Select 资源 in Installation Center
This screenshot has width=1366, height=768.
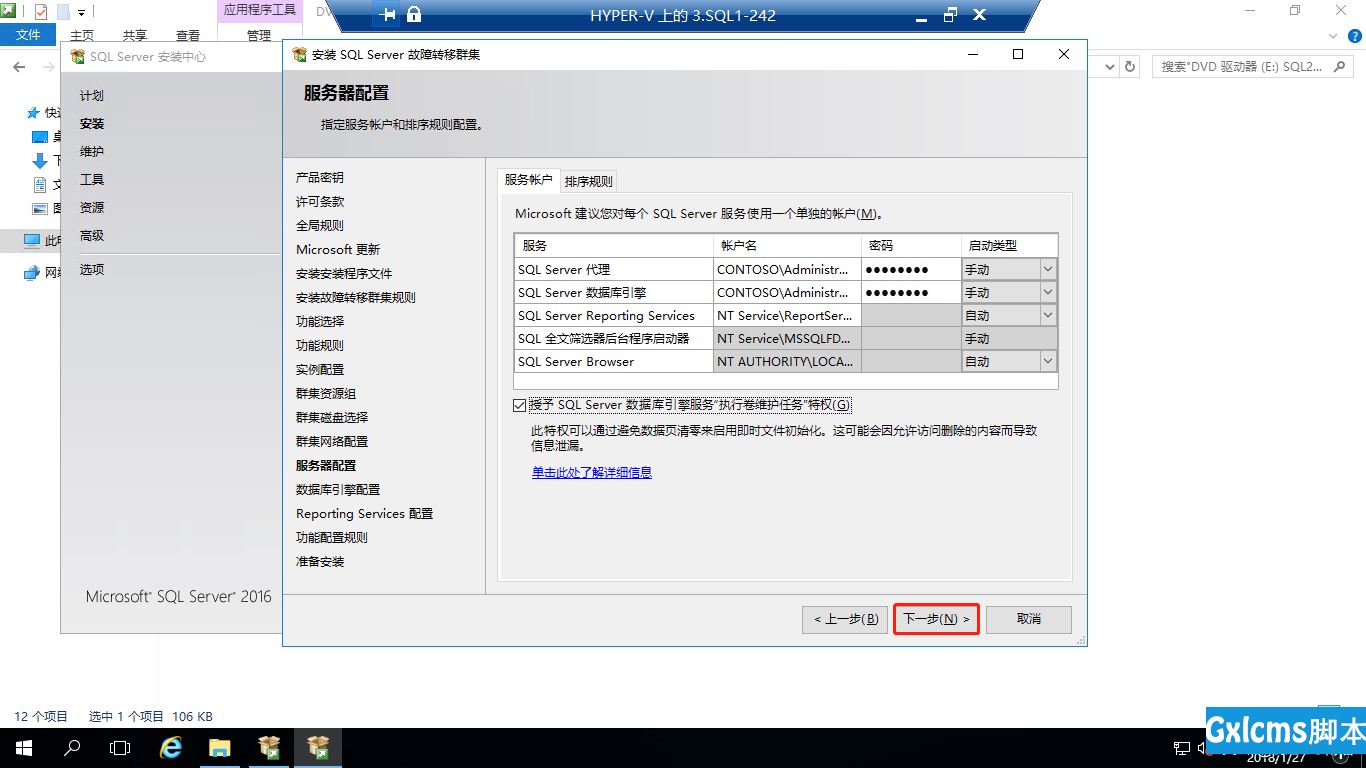tap(92, 208)
